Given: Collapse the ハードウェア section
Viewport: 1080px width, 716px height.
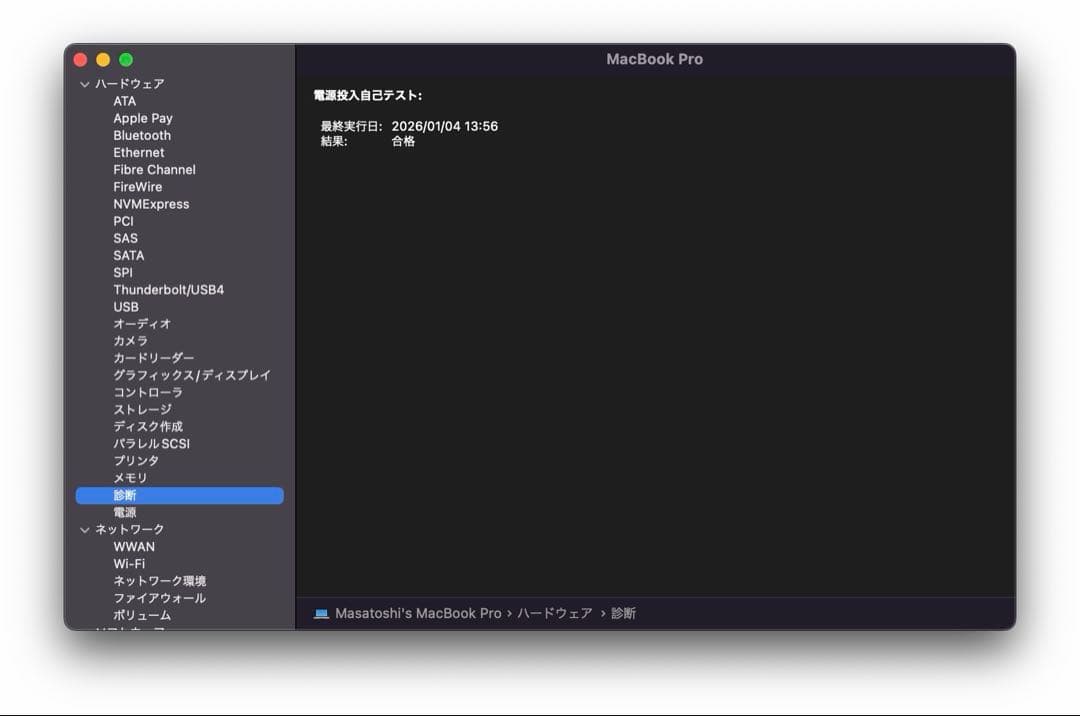Looking at the screenshot, I should 86,84.
